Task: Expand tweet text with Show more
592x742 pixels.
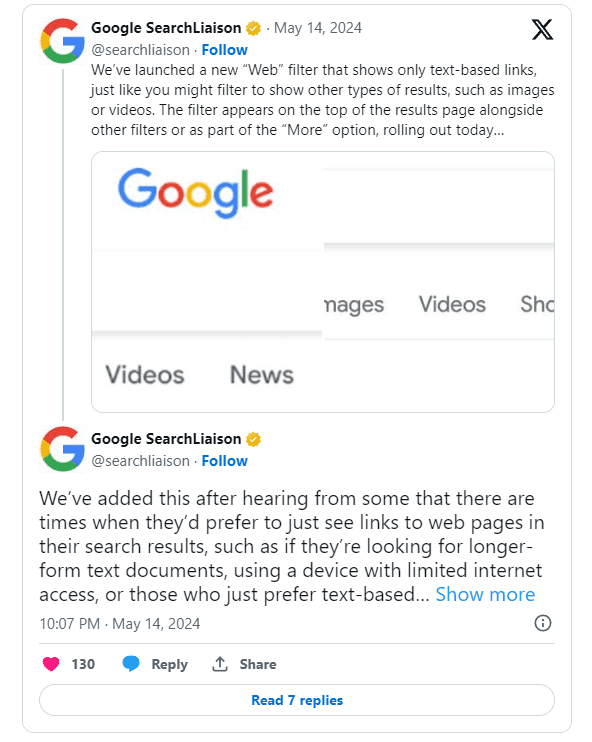Action: [485, 594]
